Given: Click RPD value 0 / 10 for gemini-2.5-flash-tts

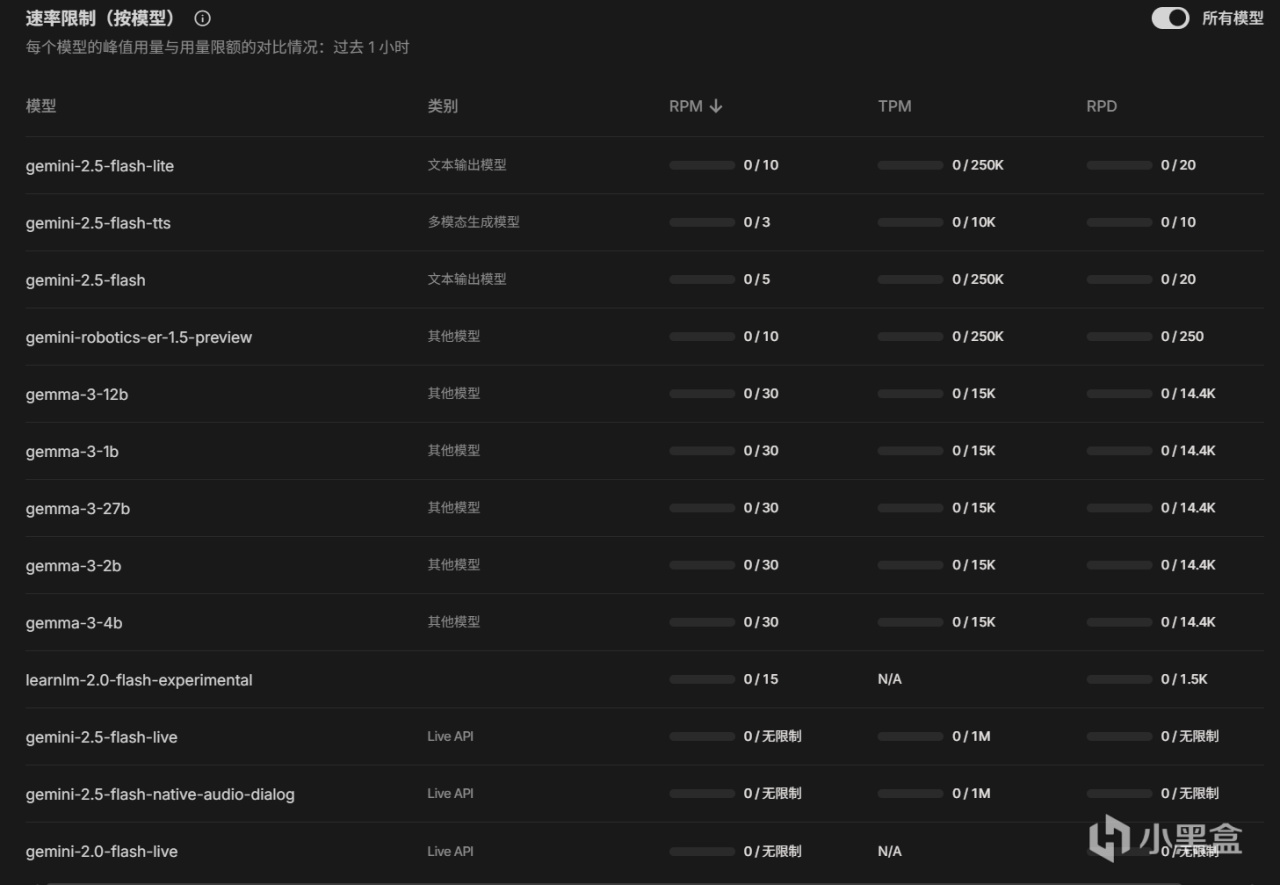Looking at the screenshot, I should pyautogui.click(x=1178, y=222).
